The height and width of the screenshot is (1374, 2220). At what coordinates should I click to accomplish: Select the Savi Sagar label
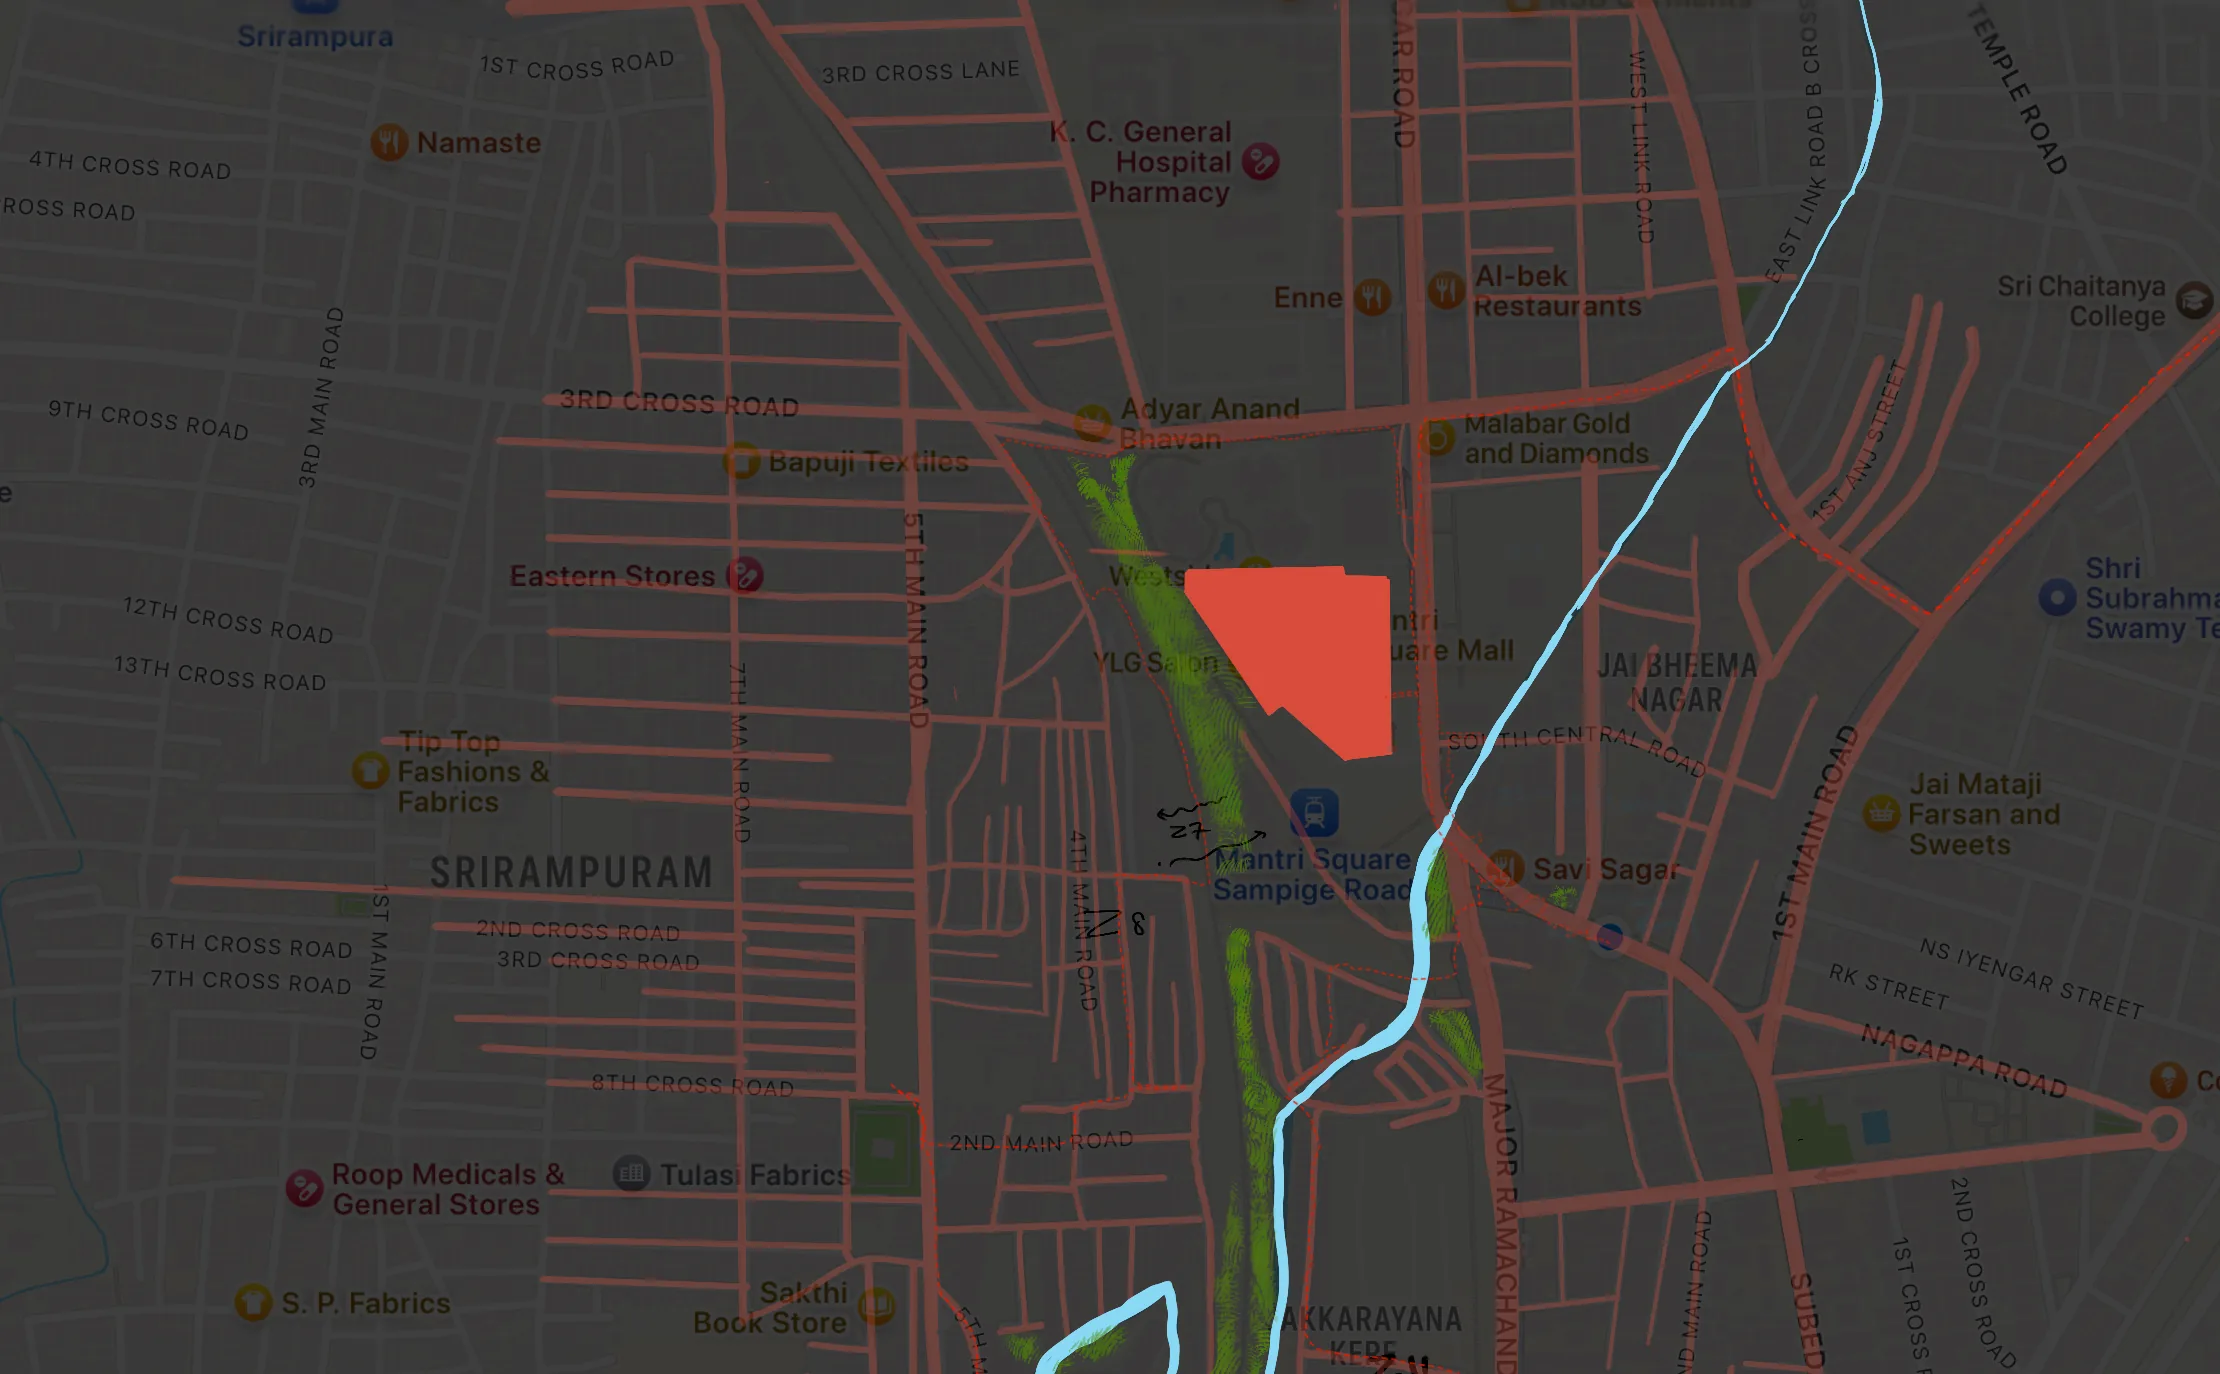[1607, 869]
